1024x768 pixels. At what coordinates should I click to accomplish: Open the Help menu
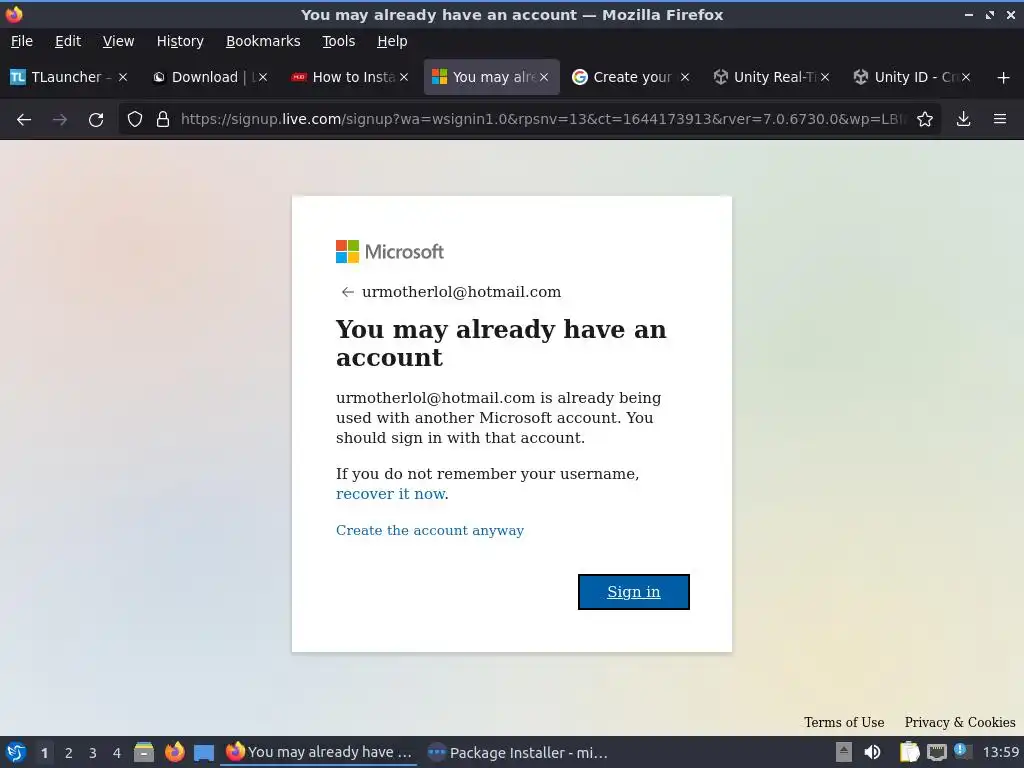click(392, 41)
